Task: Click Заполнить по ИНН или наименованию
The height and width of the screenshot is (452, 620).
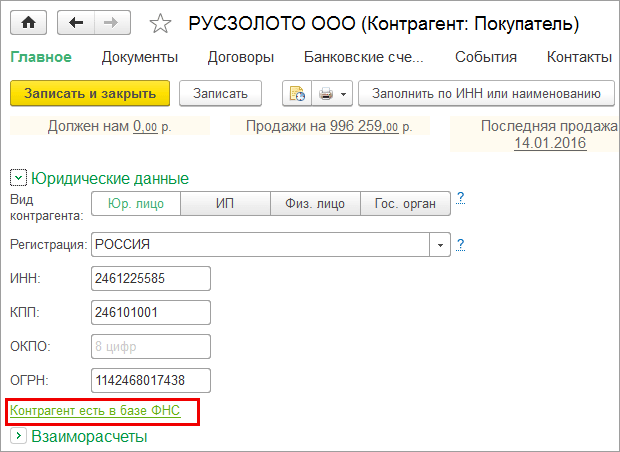Action: 486,94
